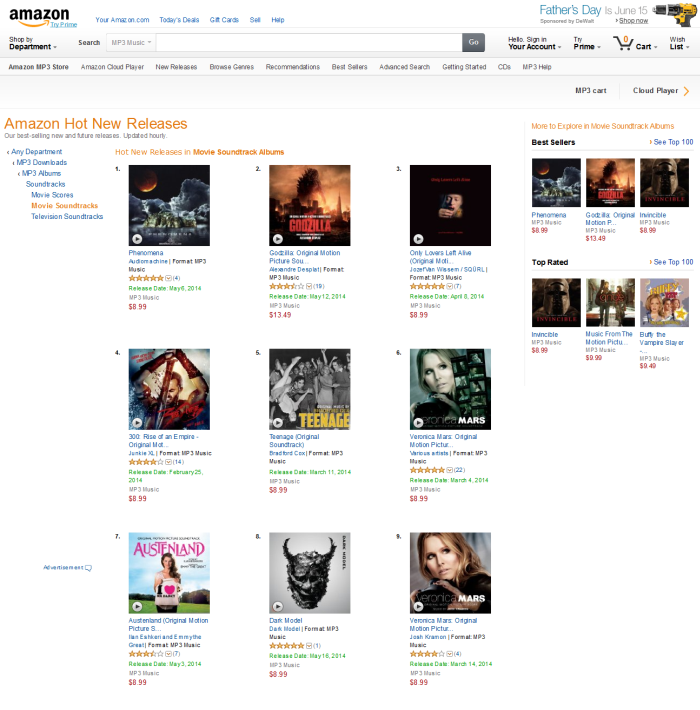Open Television Soundtracks category
The image size is (700, 710).
(67, 216)
